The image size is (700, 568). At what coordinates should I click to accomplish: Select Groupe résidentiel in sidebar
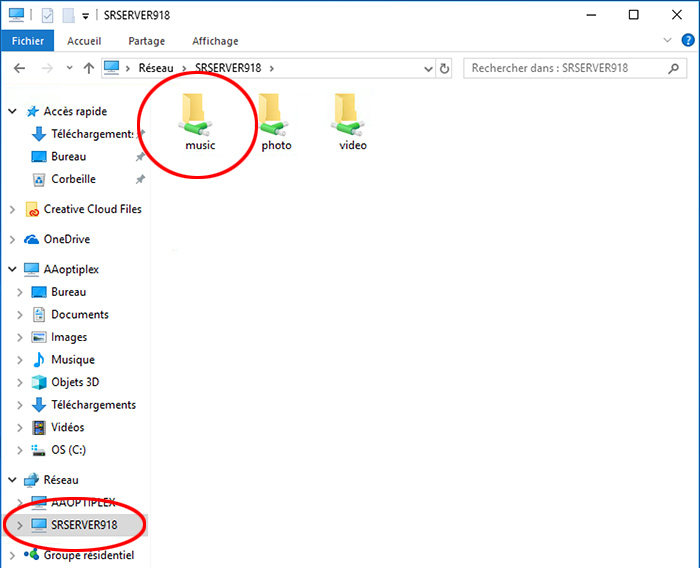pyautogui.click(x=88, y=555)
